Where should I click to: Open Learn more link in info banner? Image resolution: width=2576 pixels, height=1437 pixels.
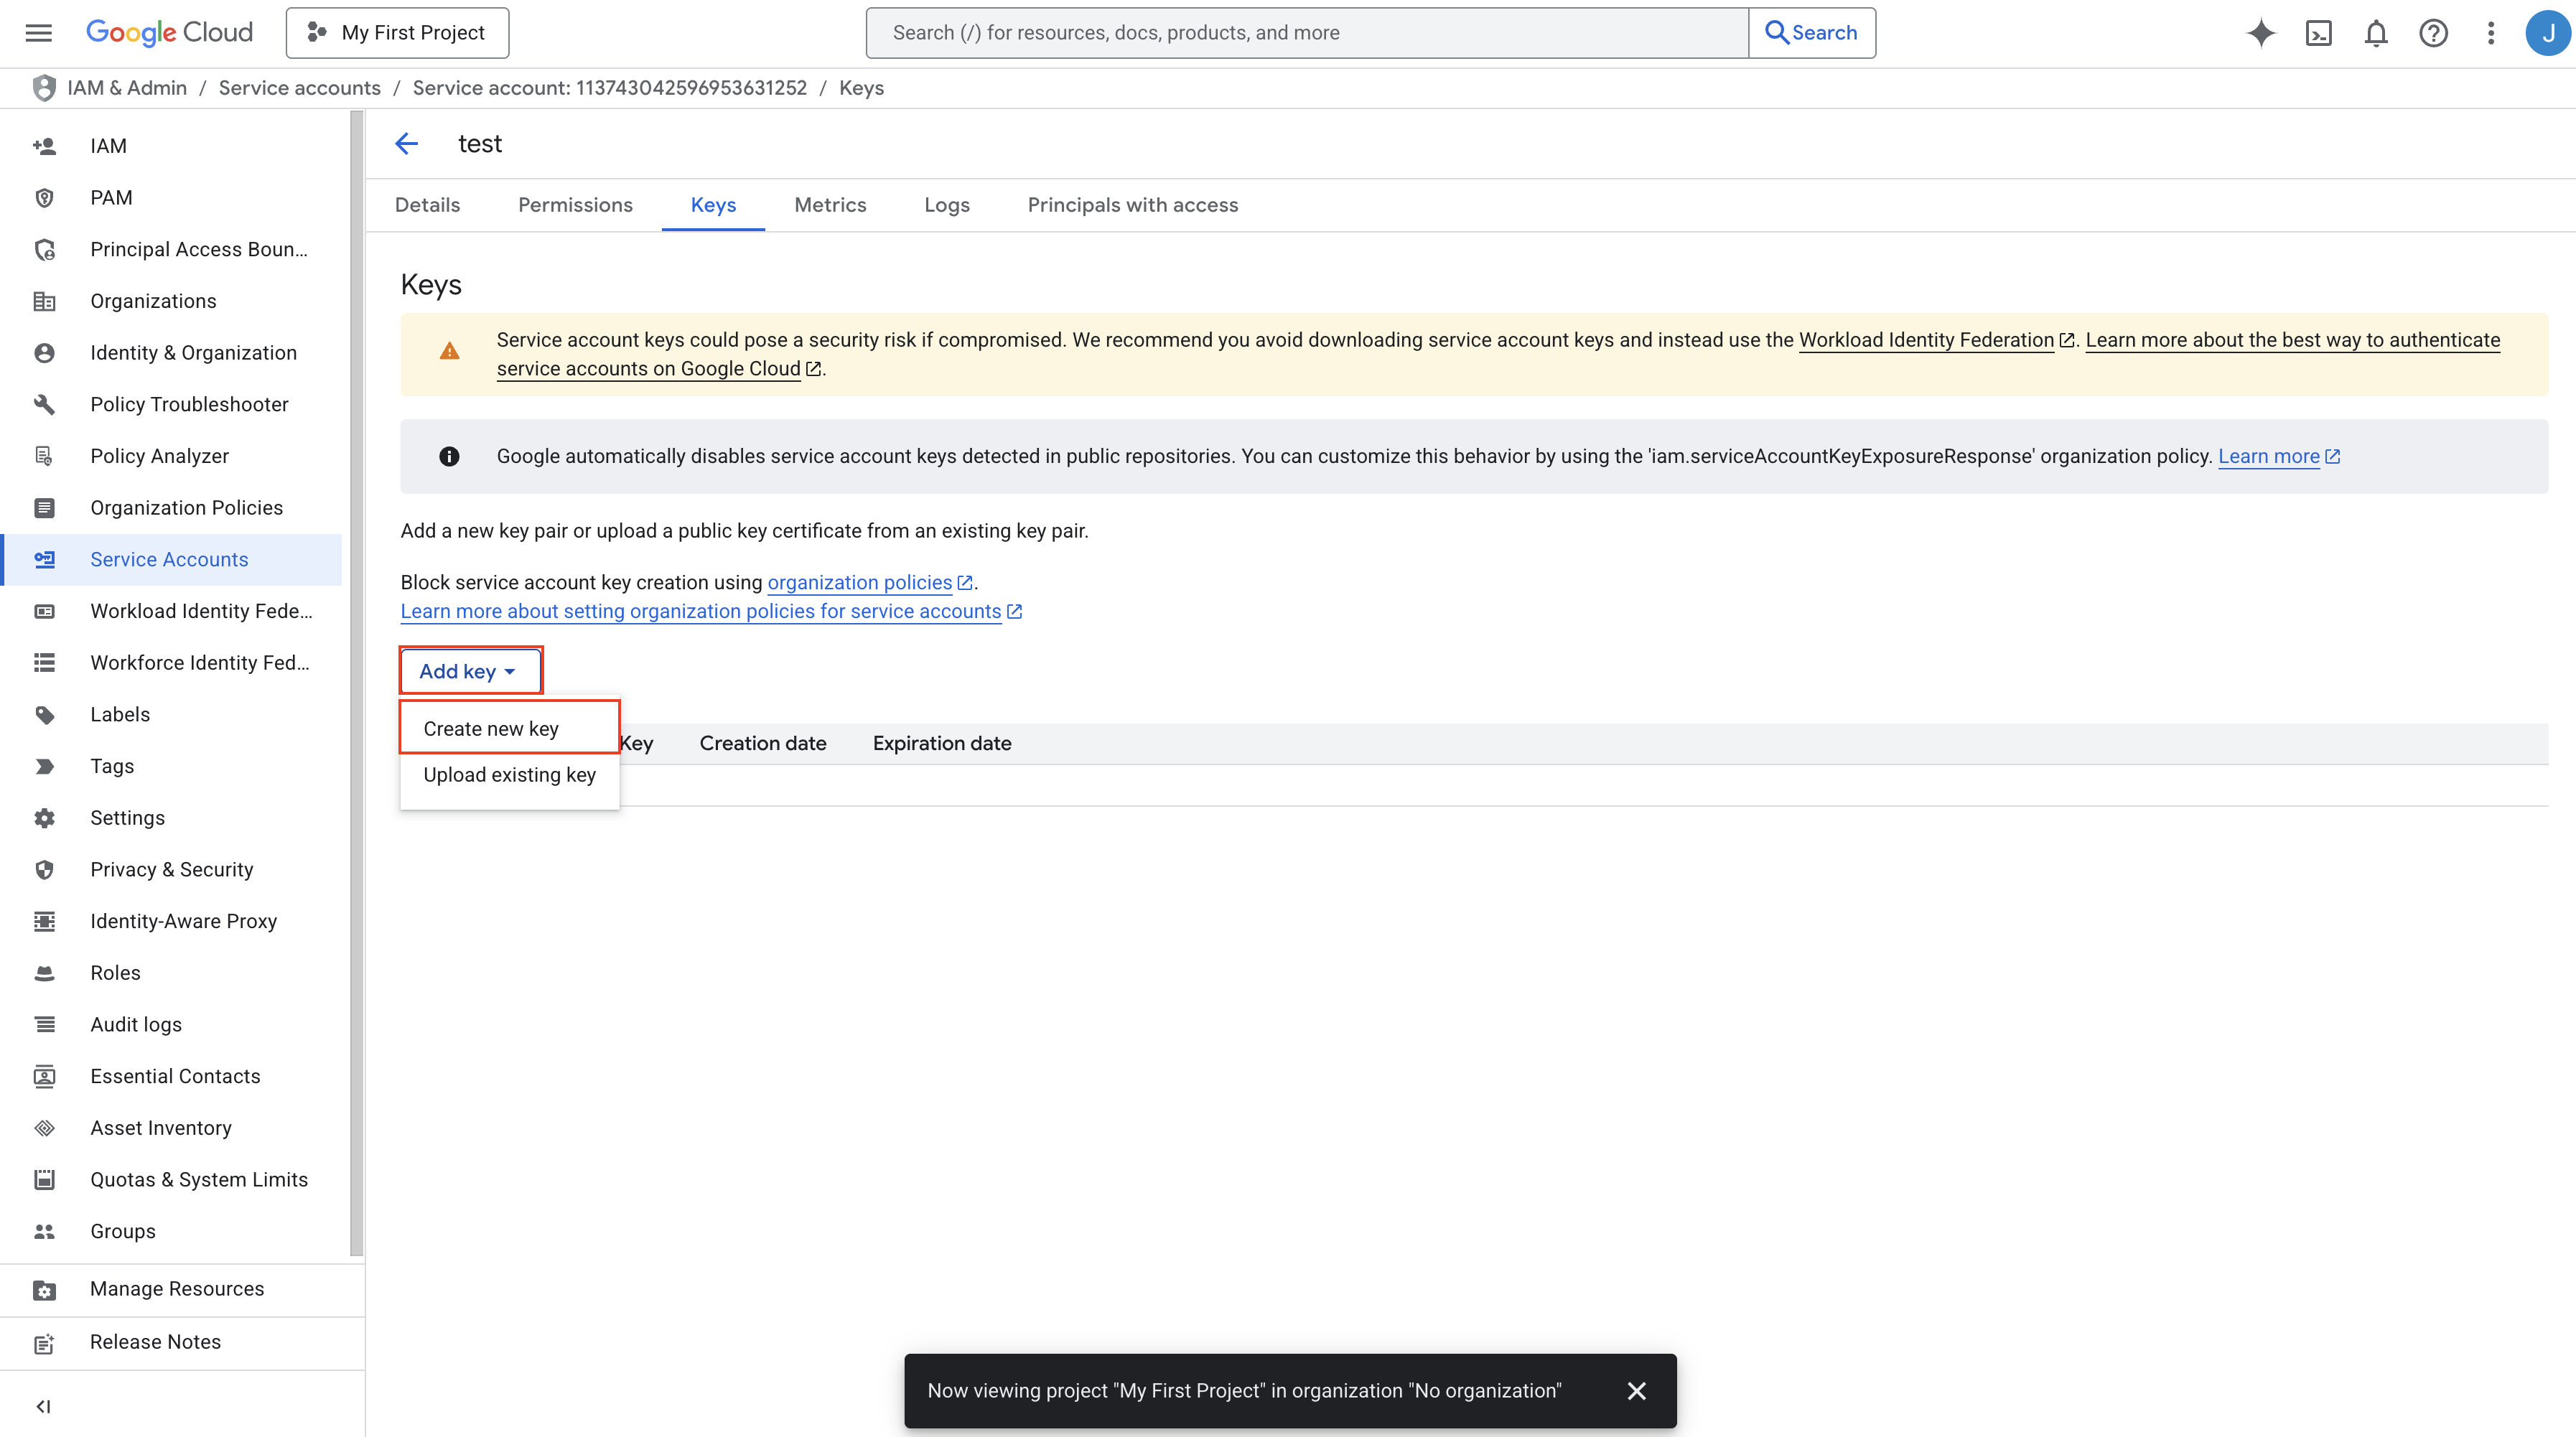click(x=2268, y=456)
